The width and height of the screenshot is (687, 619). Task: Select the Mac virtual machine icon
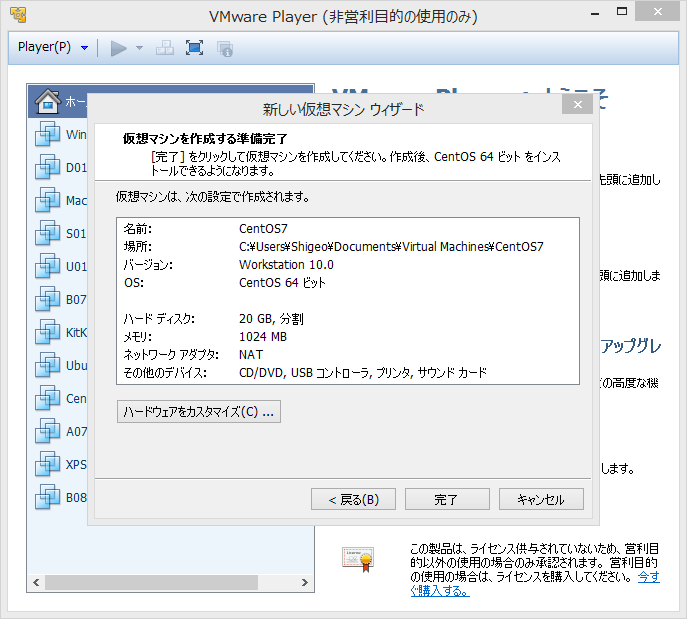click(x=47, y=200)
